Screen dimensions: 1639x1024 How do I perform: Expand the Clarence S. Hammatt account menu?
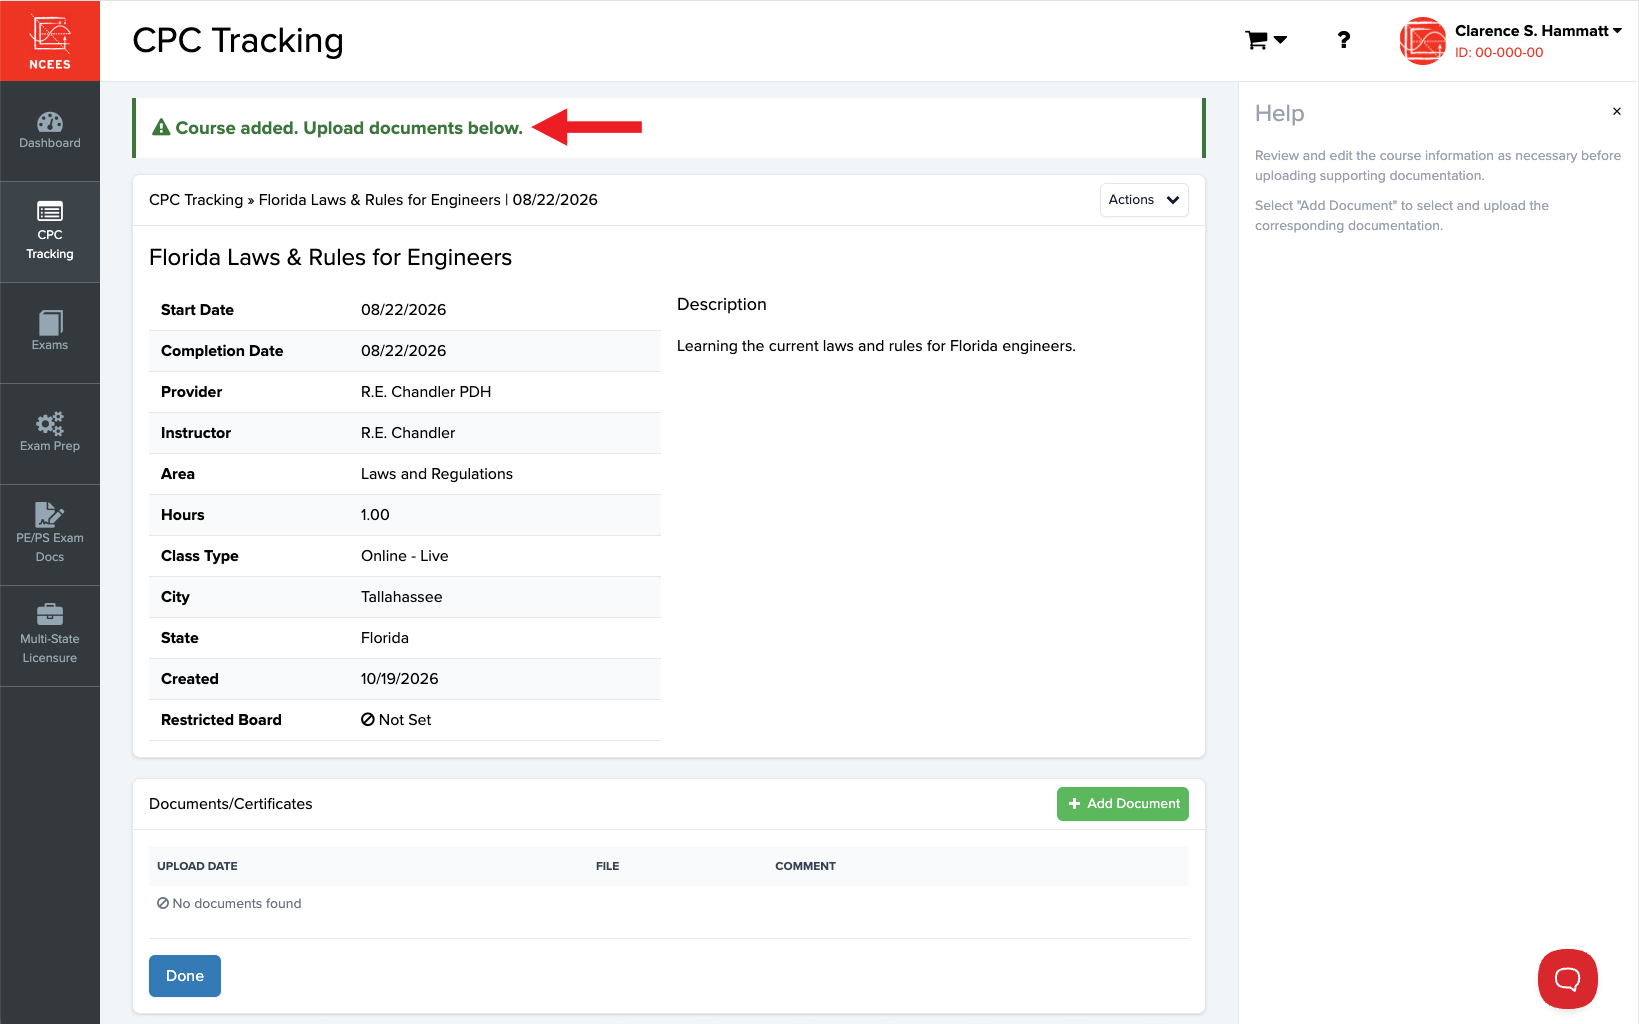pos(1538,31)
